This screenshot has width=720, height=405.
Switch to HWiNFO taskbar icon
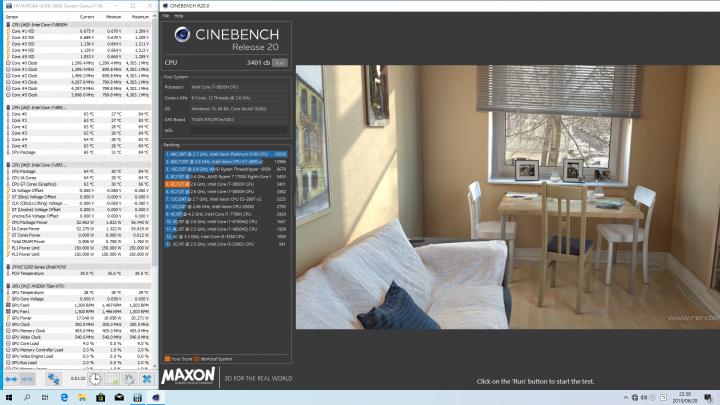[x=137, y=398]
